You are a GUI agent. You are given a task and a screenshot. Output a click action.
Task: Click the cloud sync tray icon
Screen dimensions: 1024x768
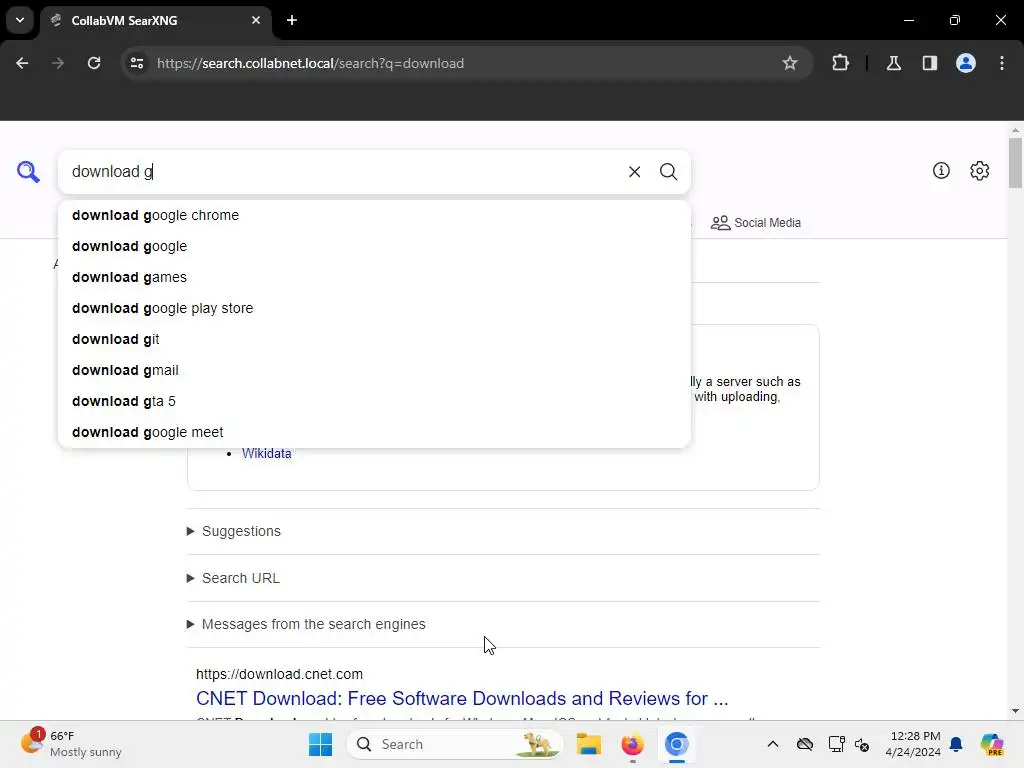point(805,744)
